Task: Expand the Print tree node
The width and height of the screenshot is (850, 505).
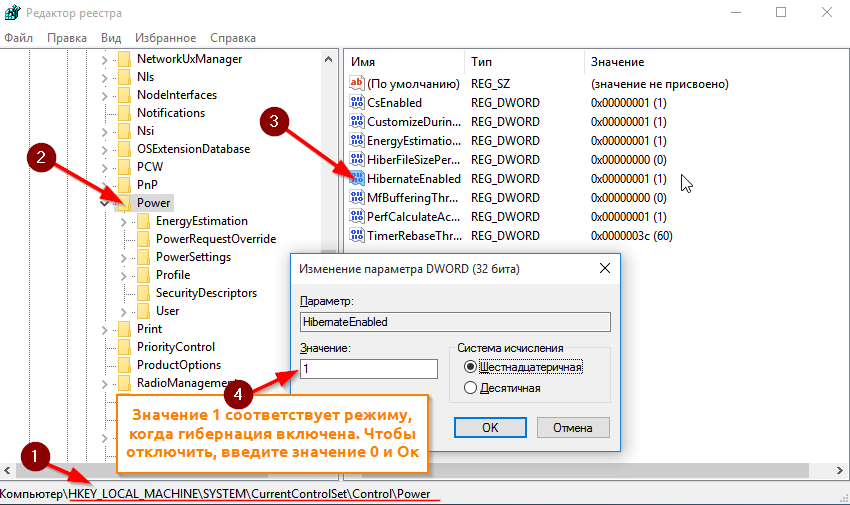Action: [x=105, y=329]
